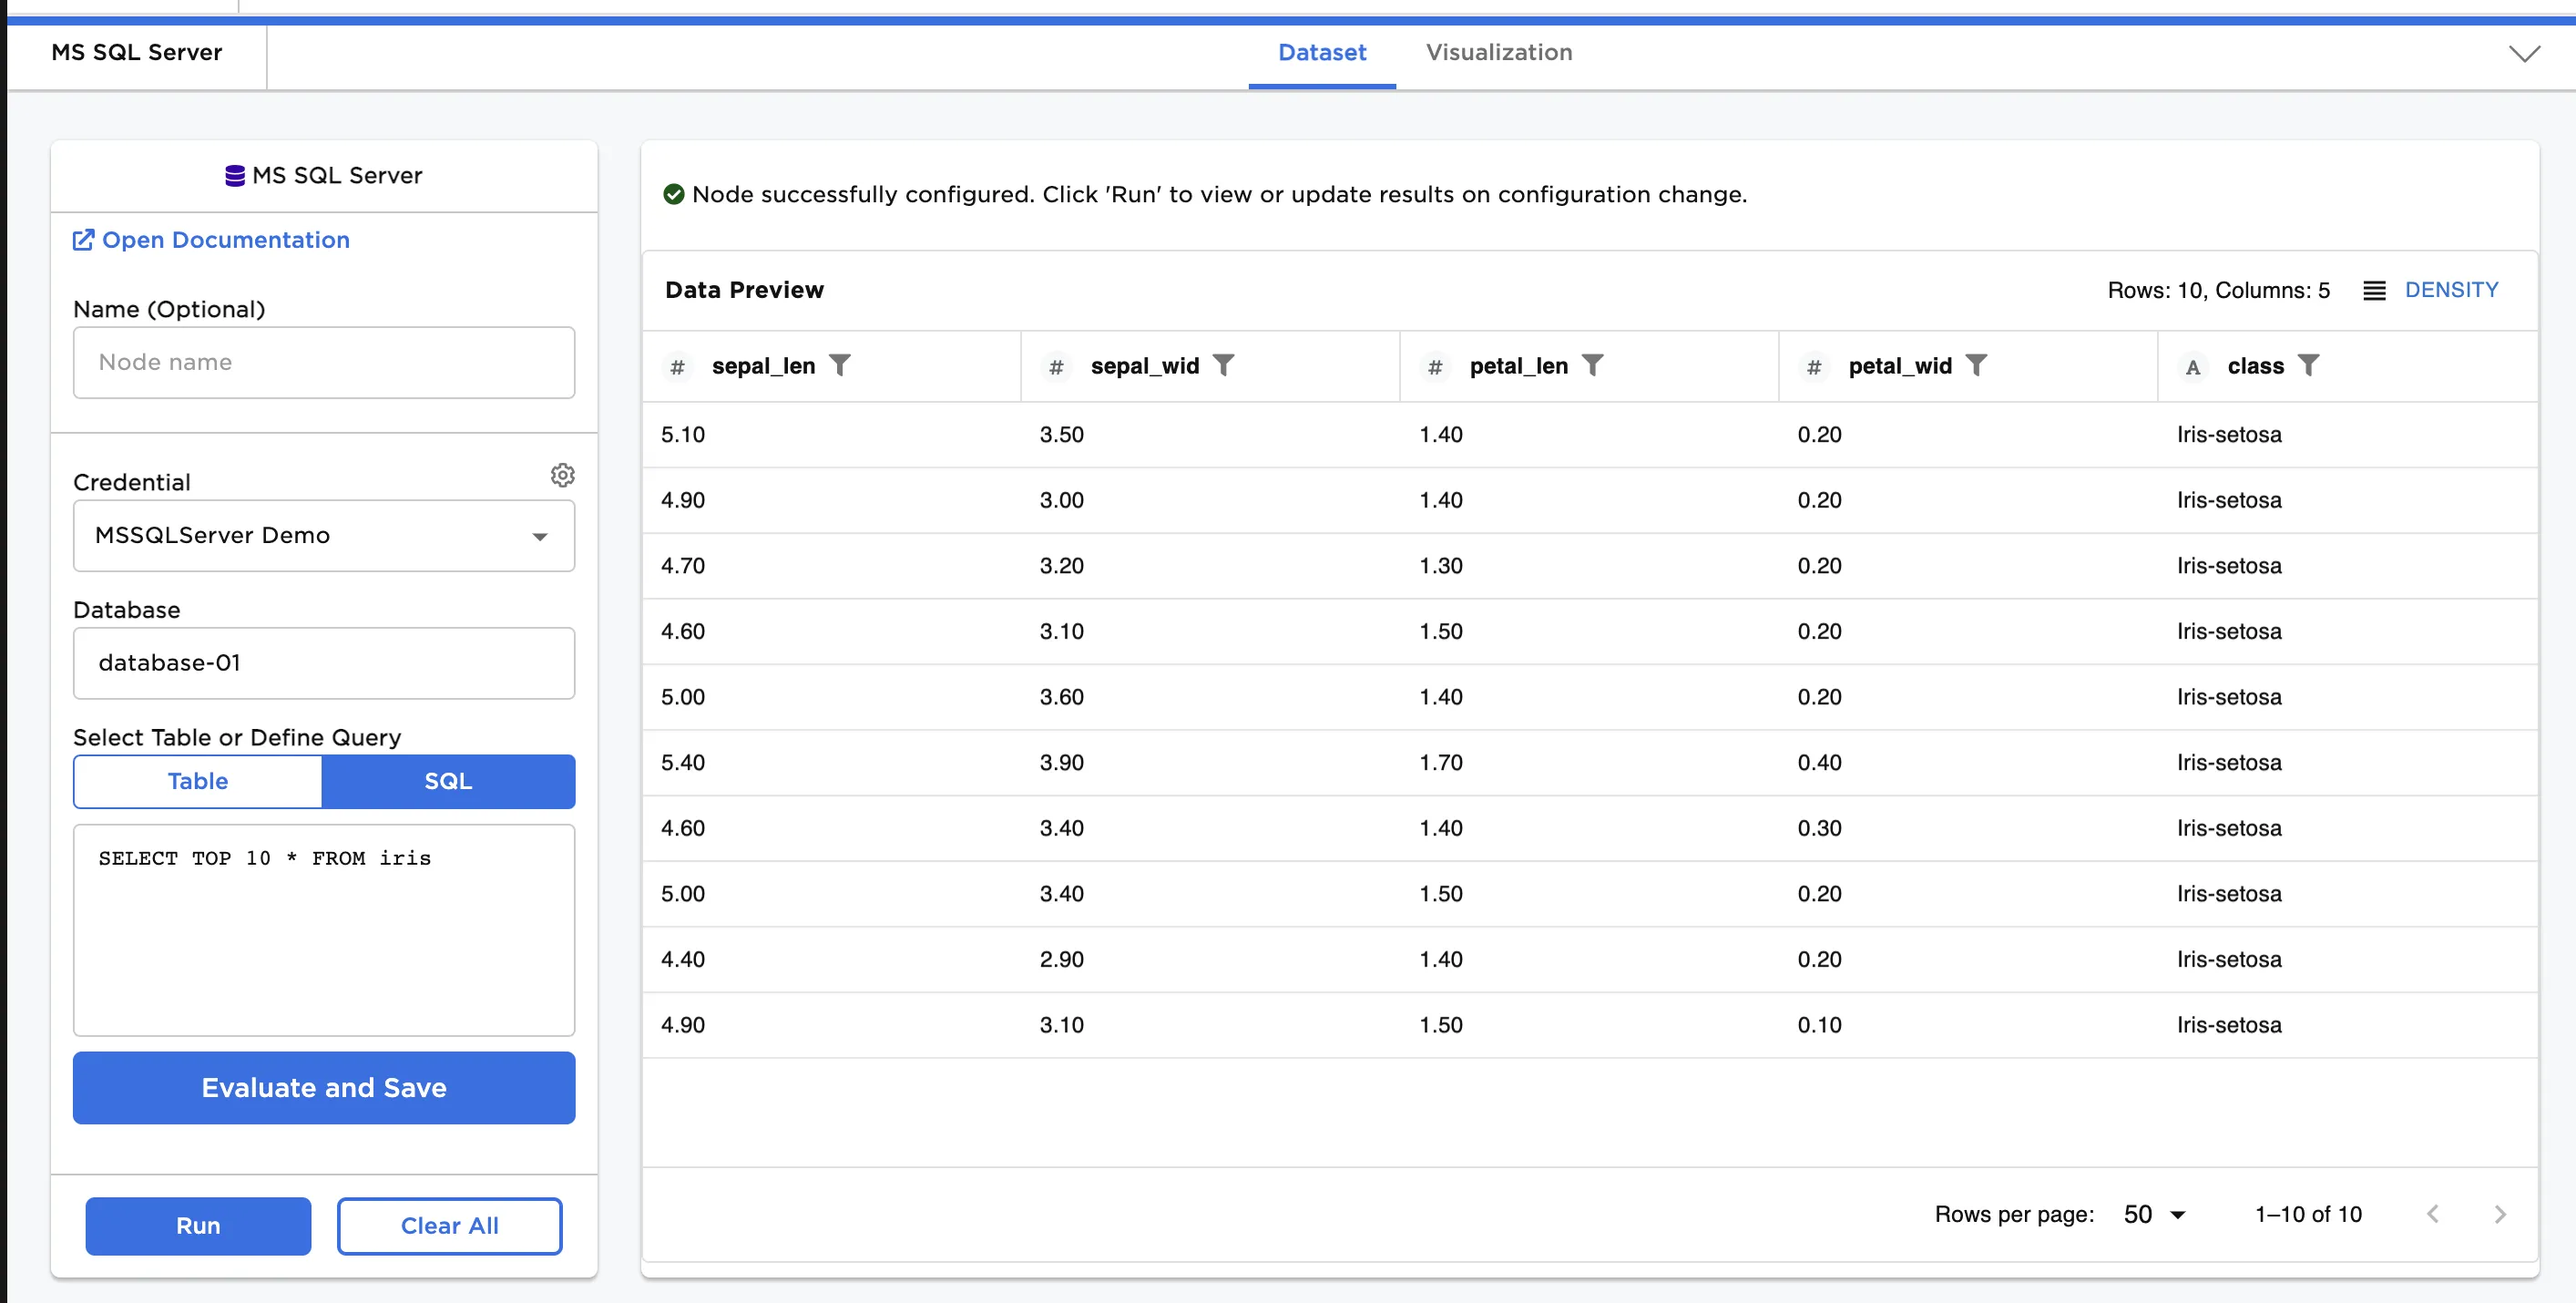Viewport: 2576px width, 1303px height.
Task: Open credential settings via the gear icon
Action: click(x=562, y=475)
